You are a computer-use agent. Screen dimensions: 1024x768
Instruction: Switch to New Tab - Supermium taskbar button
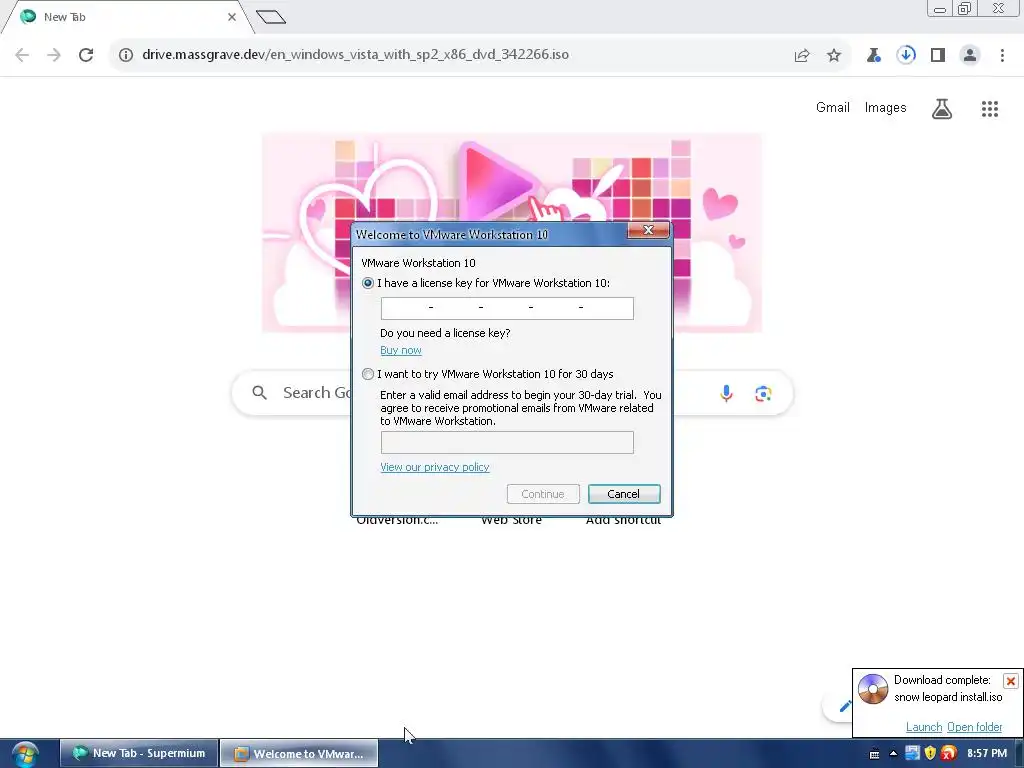tap(139, 754)
